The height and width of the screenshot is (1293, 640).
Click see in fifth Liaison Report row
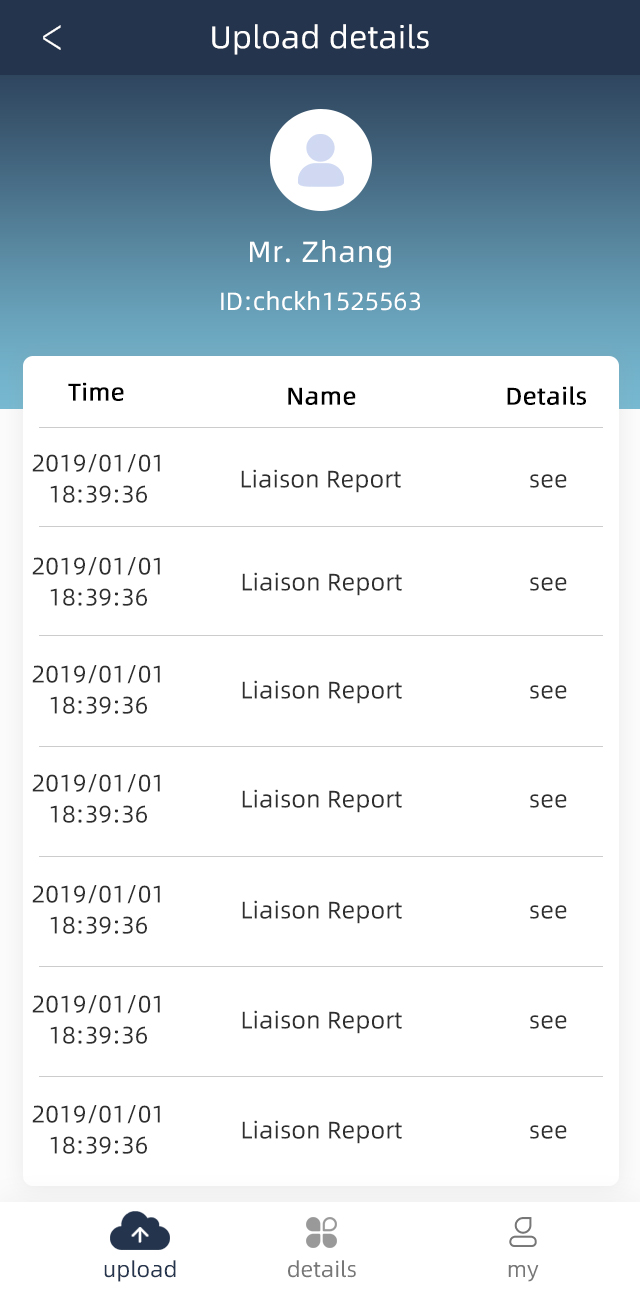pos(548,910)
